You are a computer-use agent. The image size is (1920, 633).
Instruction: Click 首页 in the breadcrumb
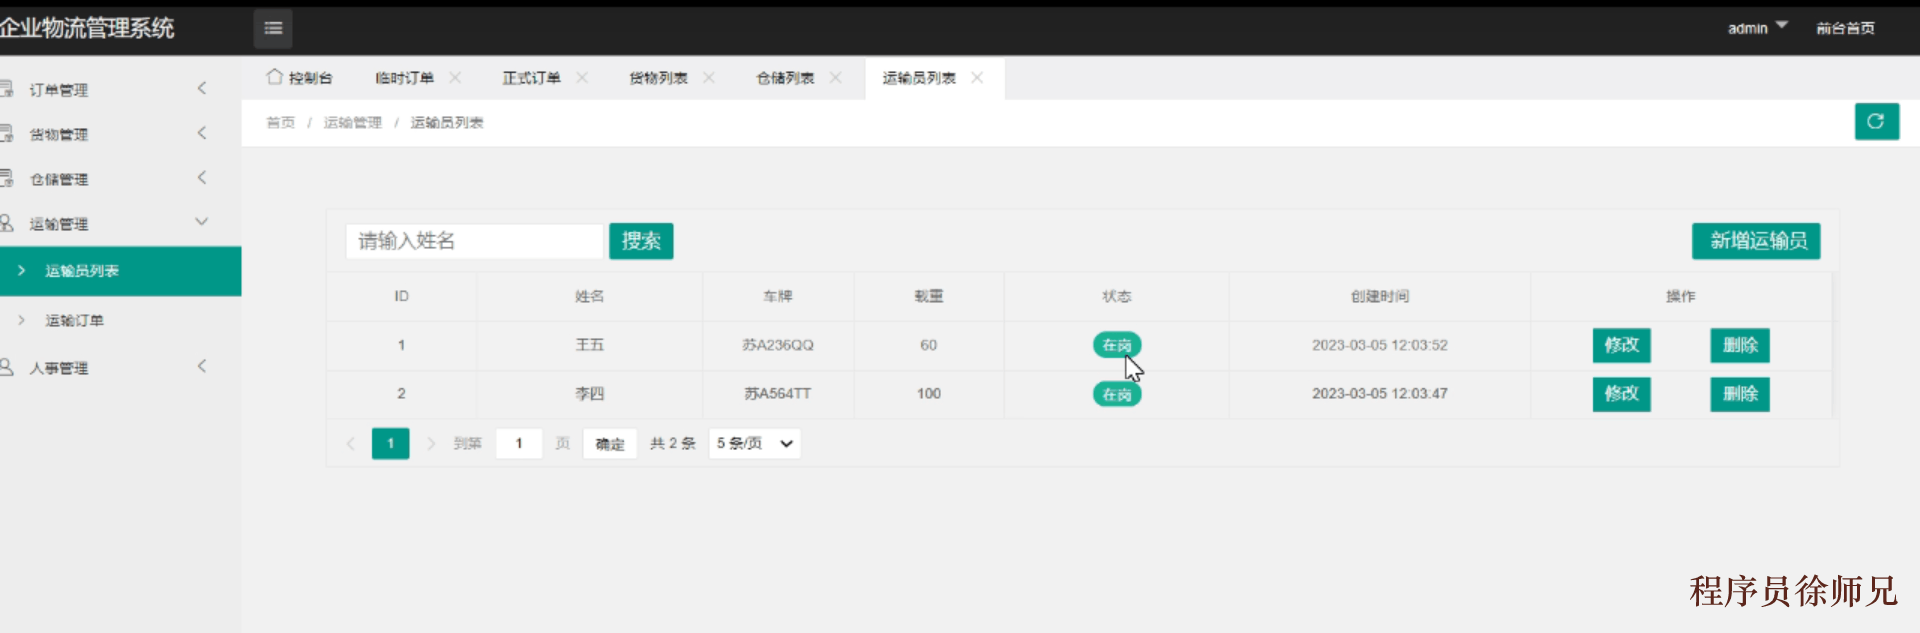280,122
